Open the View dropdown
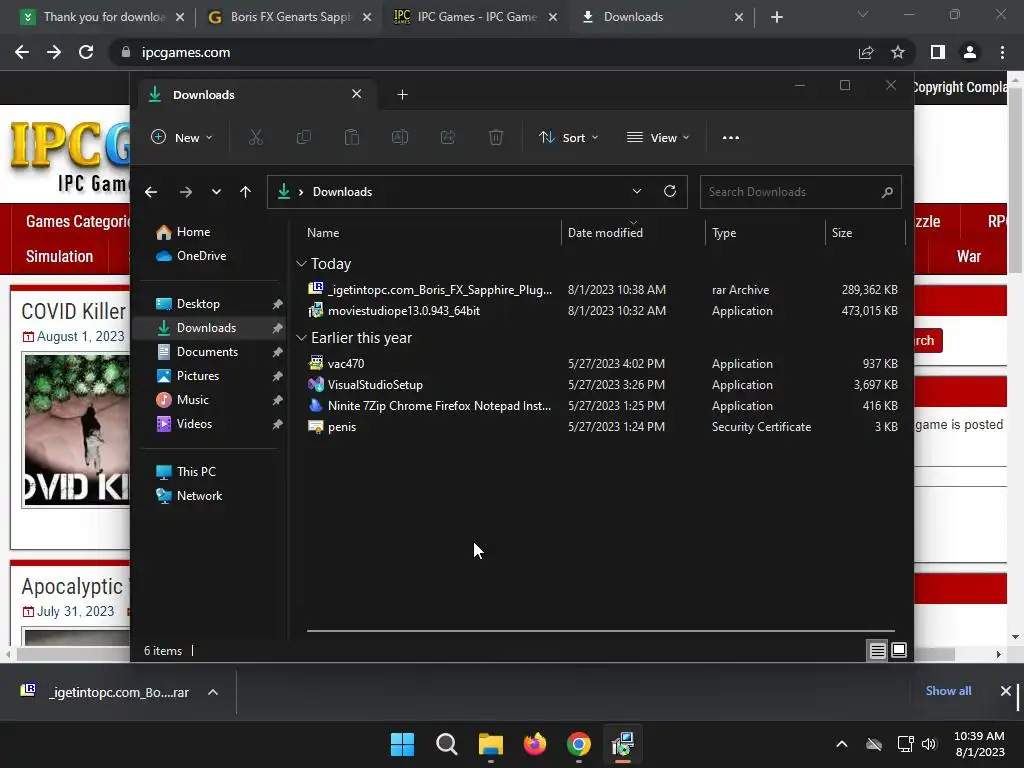The width and height of the screenshot is (1024, 768). pyautogui.click(x=658, y=137)
